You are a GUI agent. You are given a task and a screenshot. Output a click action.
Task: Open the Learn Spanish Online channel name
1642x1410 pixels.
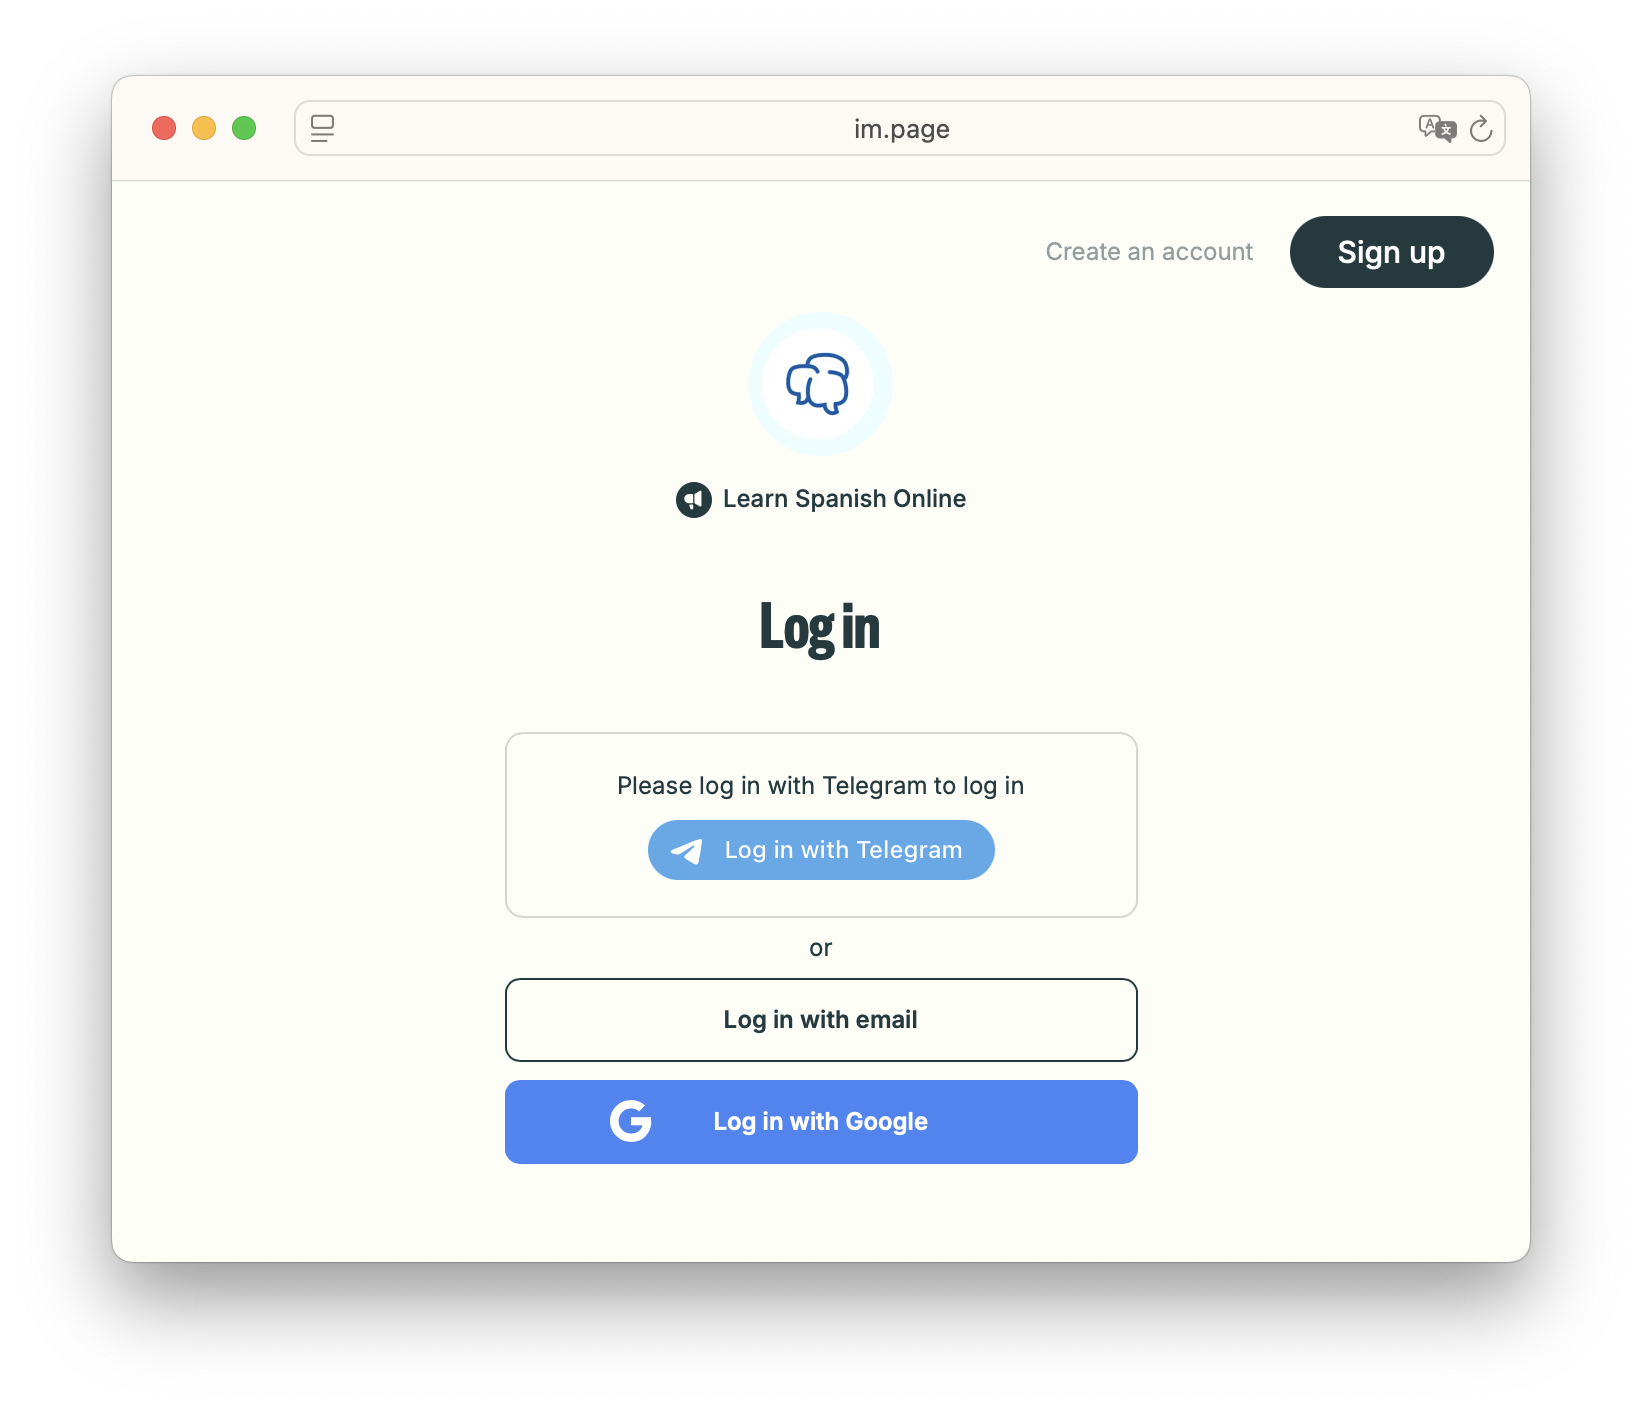pyautogui.click(x=844, y=499)
